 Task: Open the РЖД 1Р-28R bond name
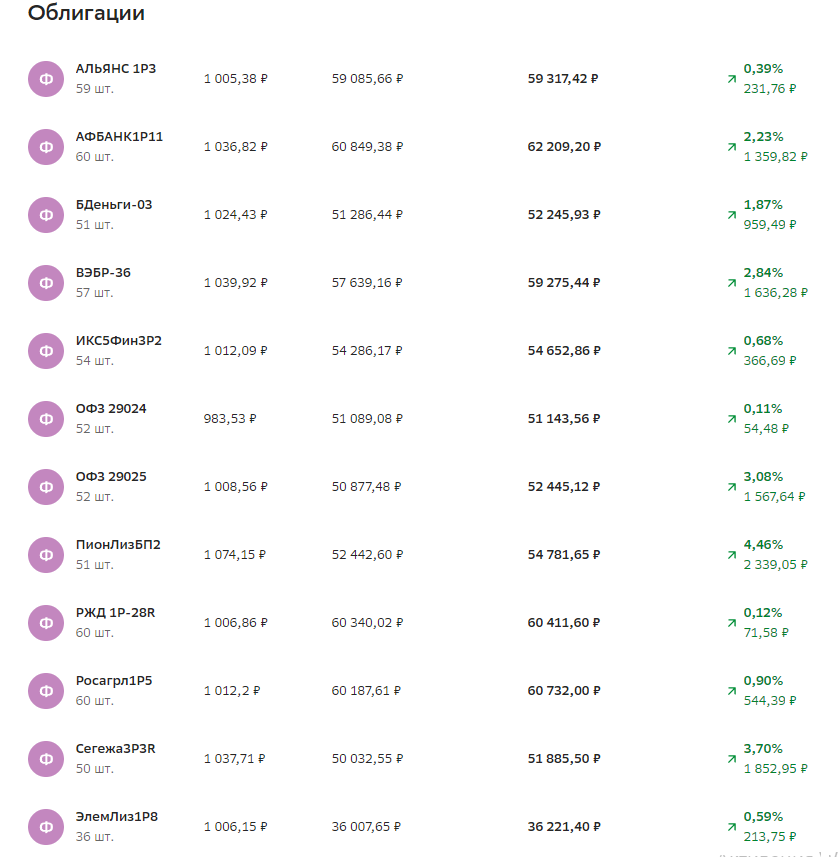pyautogui.click(x=115, y=612)
